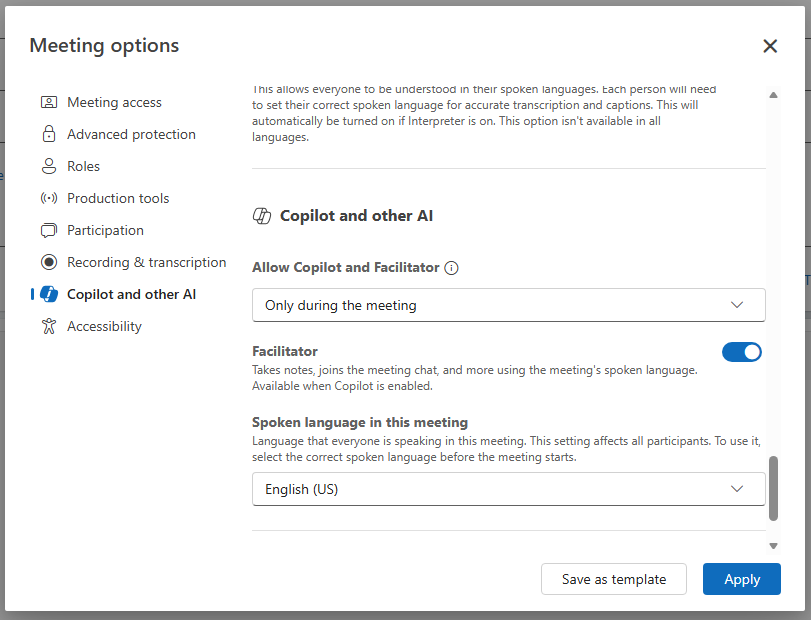
Task: Open the Meeting access section
Action: (x=114, y=102)
